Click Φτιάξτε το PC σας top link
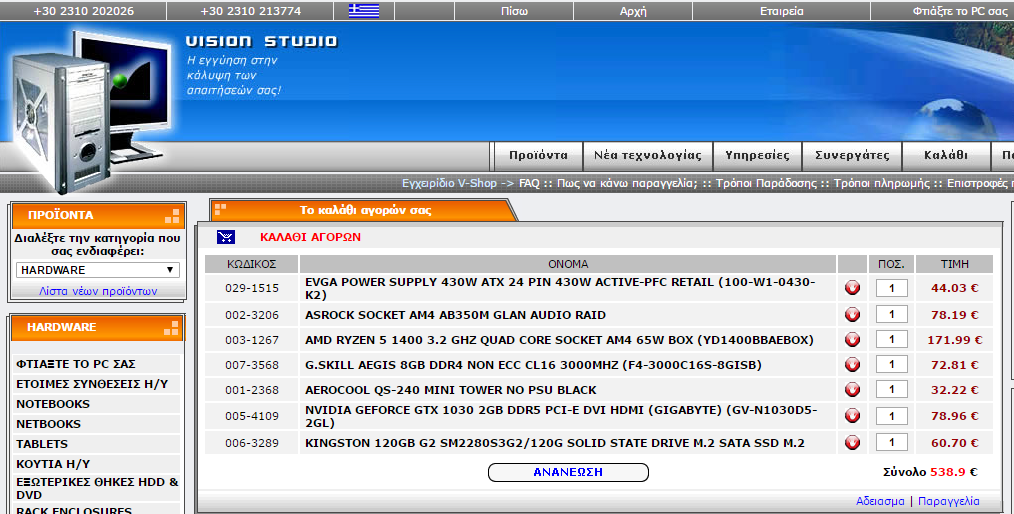This screenshot has width=1014, height=514. pyautogui.click(x=960, y=11)
